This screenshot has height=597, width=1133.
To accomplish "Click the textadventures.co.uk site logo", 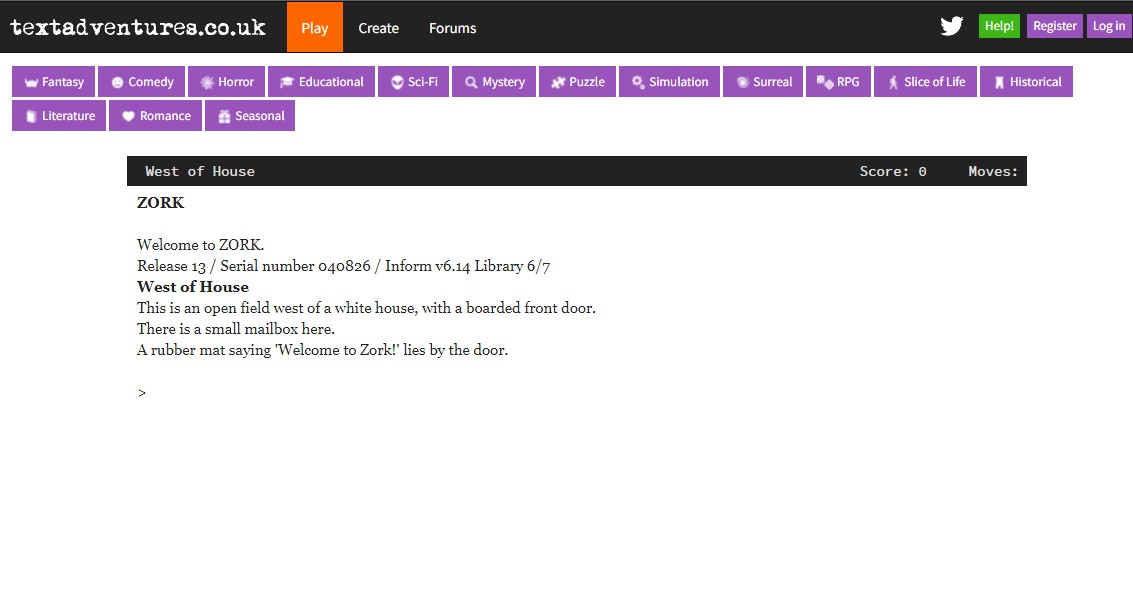I will pyautogui.click(x=138, y=28).
